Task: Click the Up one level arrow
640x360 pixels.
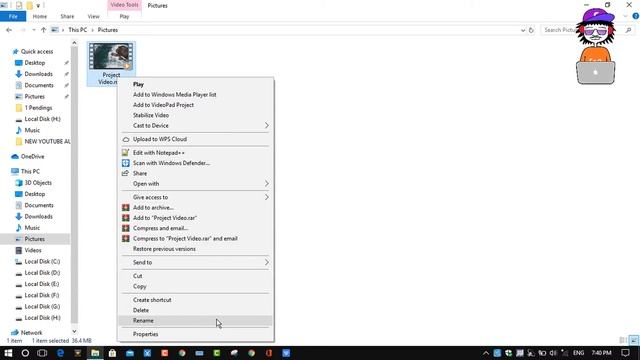Action: (x=44, y=30)
